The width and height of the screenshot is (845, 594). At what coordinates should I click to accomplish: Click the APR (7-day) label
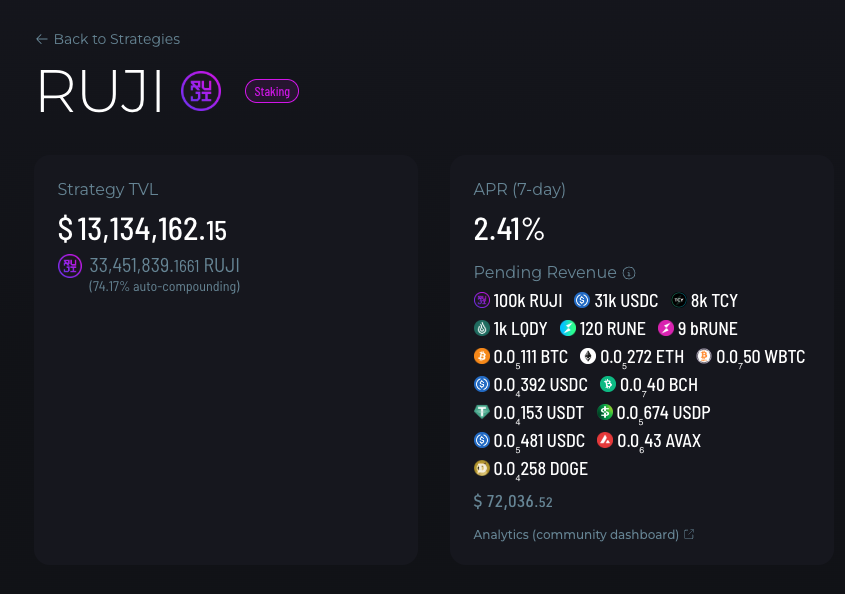(x=520, y=190)
